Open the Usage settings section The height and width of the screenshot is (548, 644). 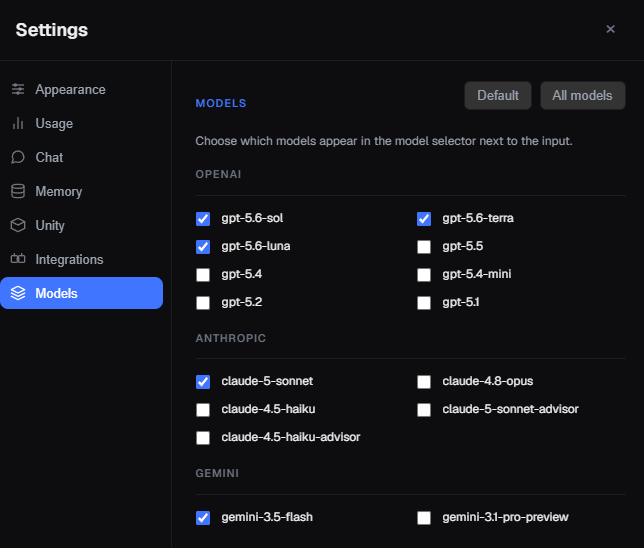click(81, 123)
